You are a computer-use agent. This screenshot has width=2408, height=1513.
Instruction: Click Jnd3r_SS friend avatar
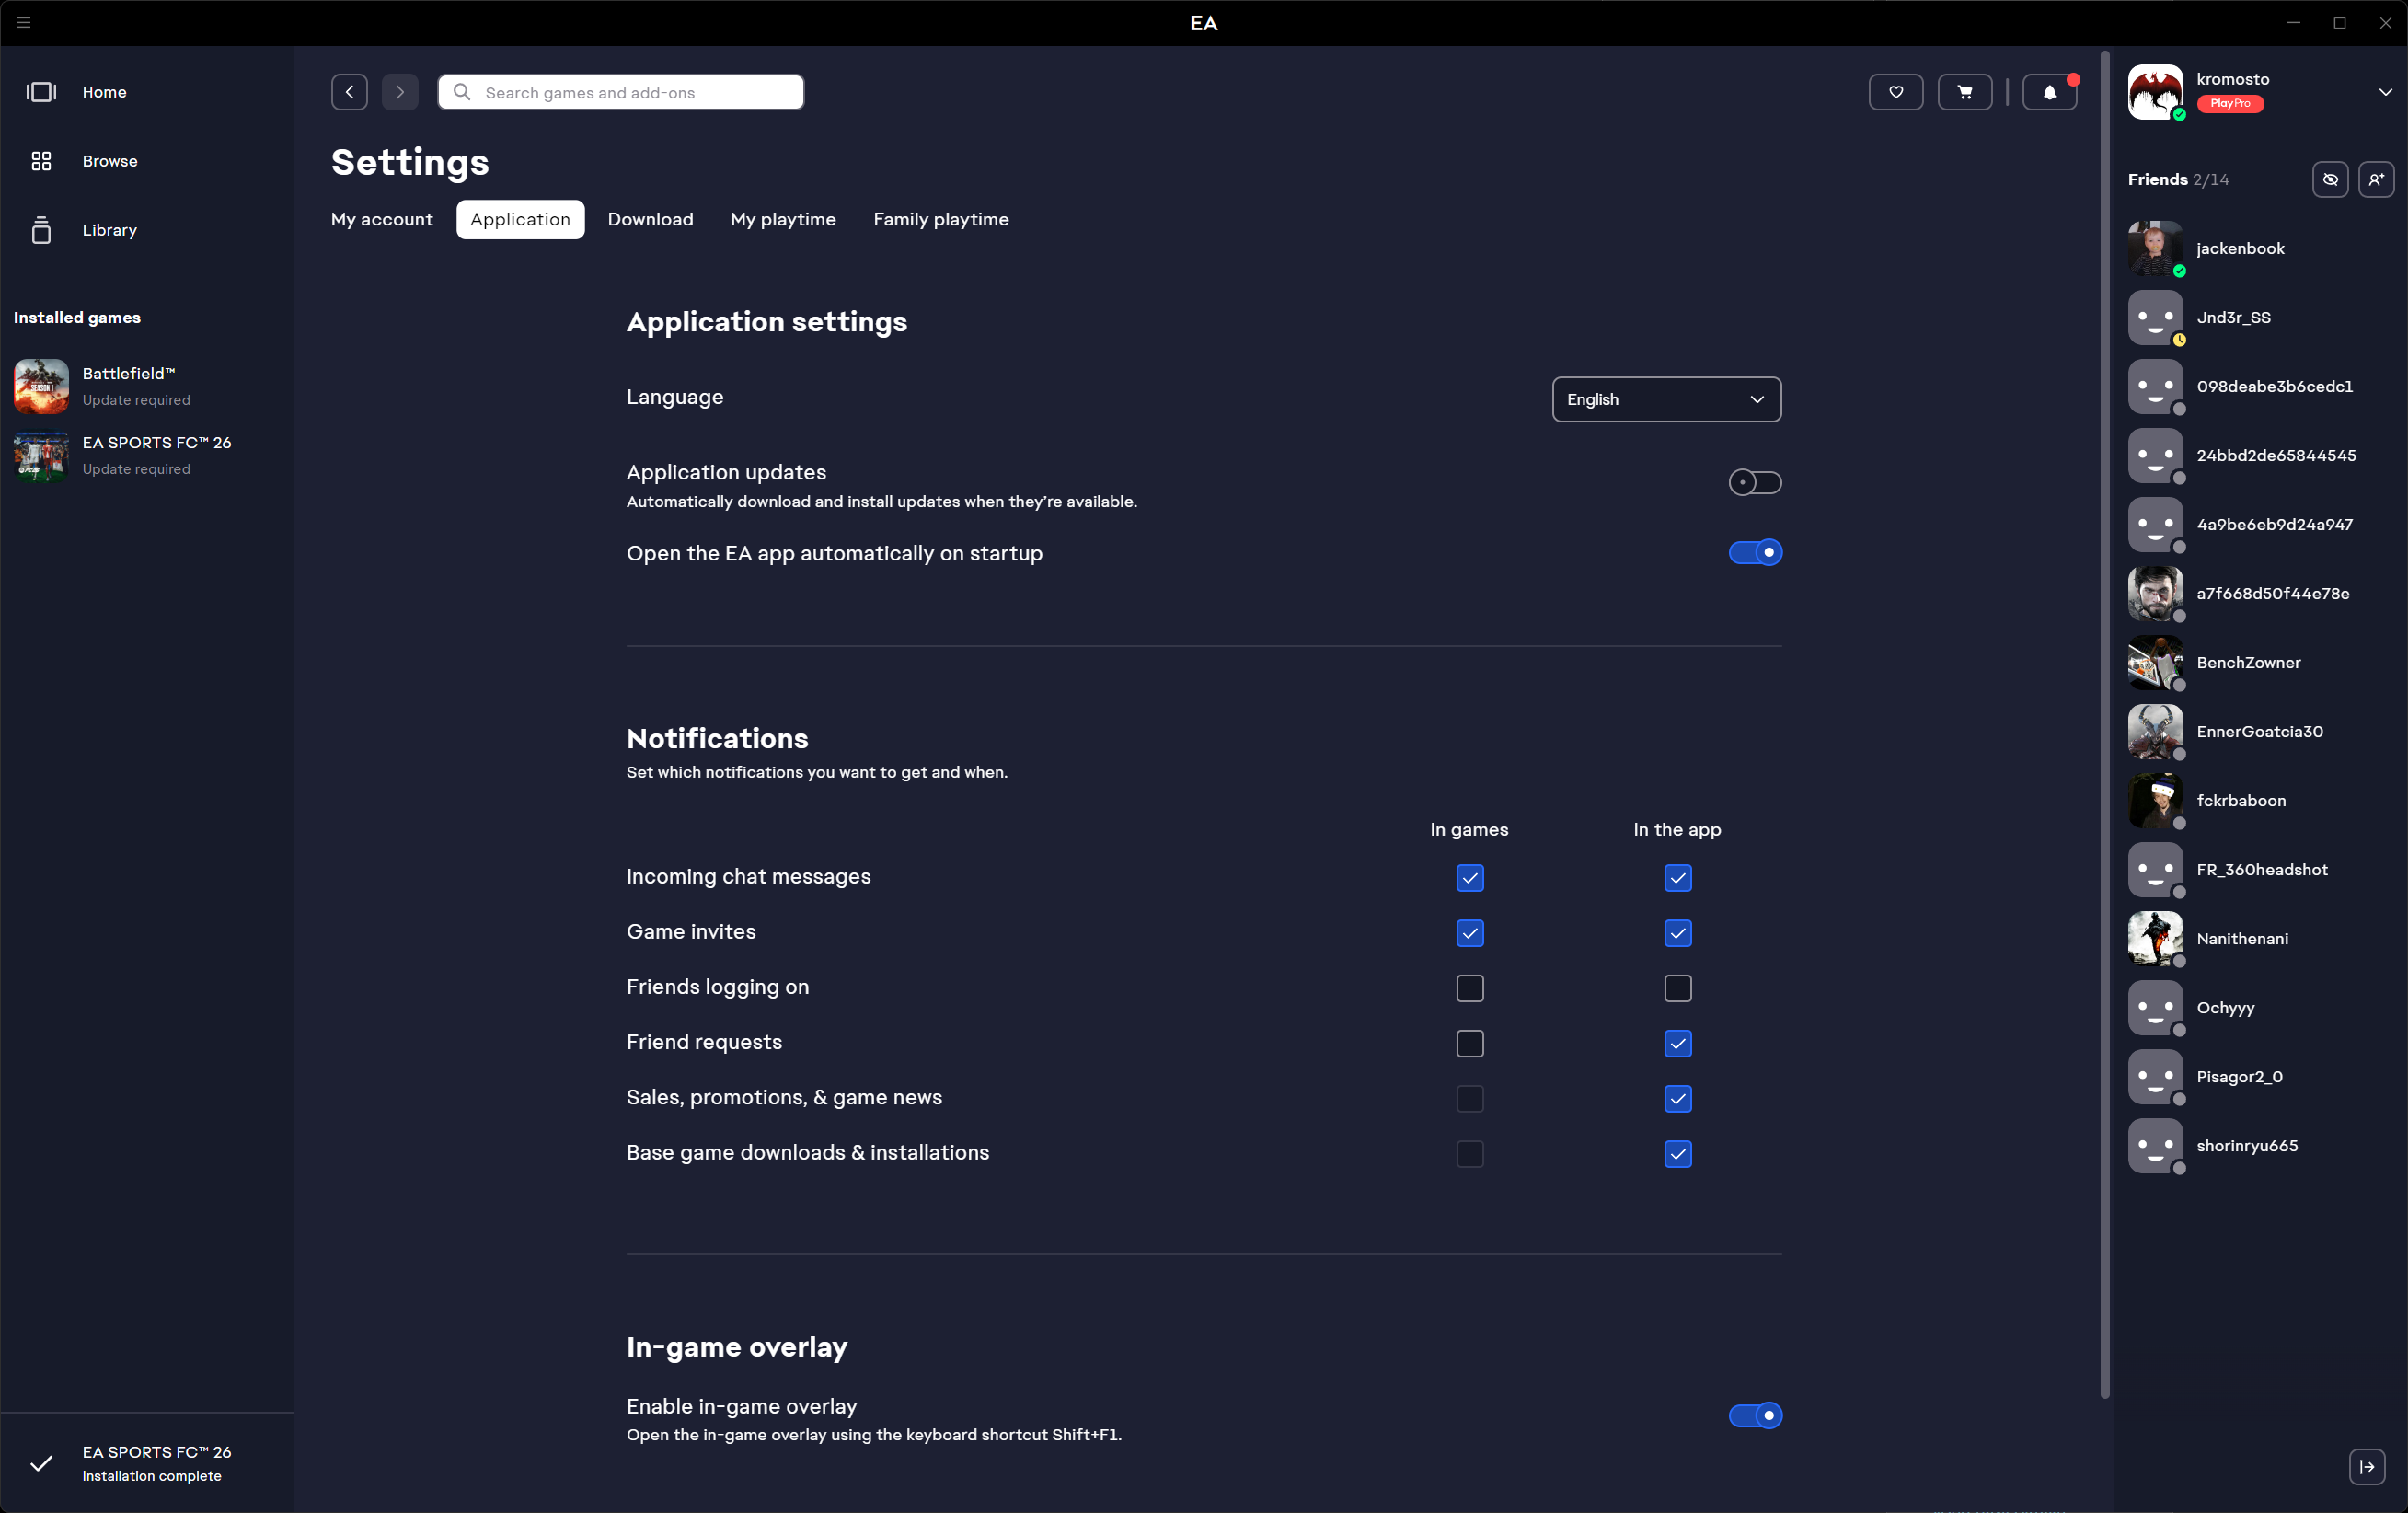(x=2155, y=317)
